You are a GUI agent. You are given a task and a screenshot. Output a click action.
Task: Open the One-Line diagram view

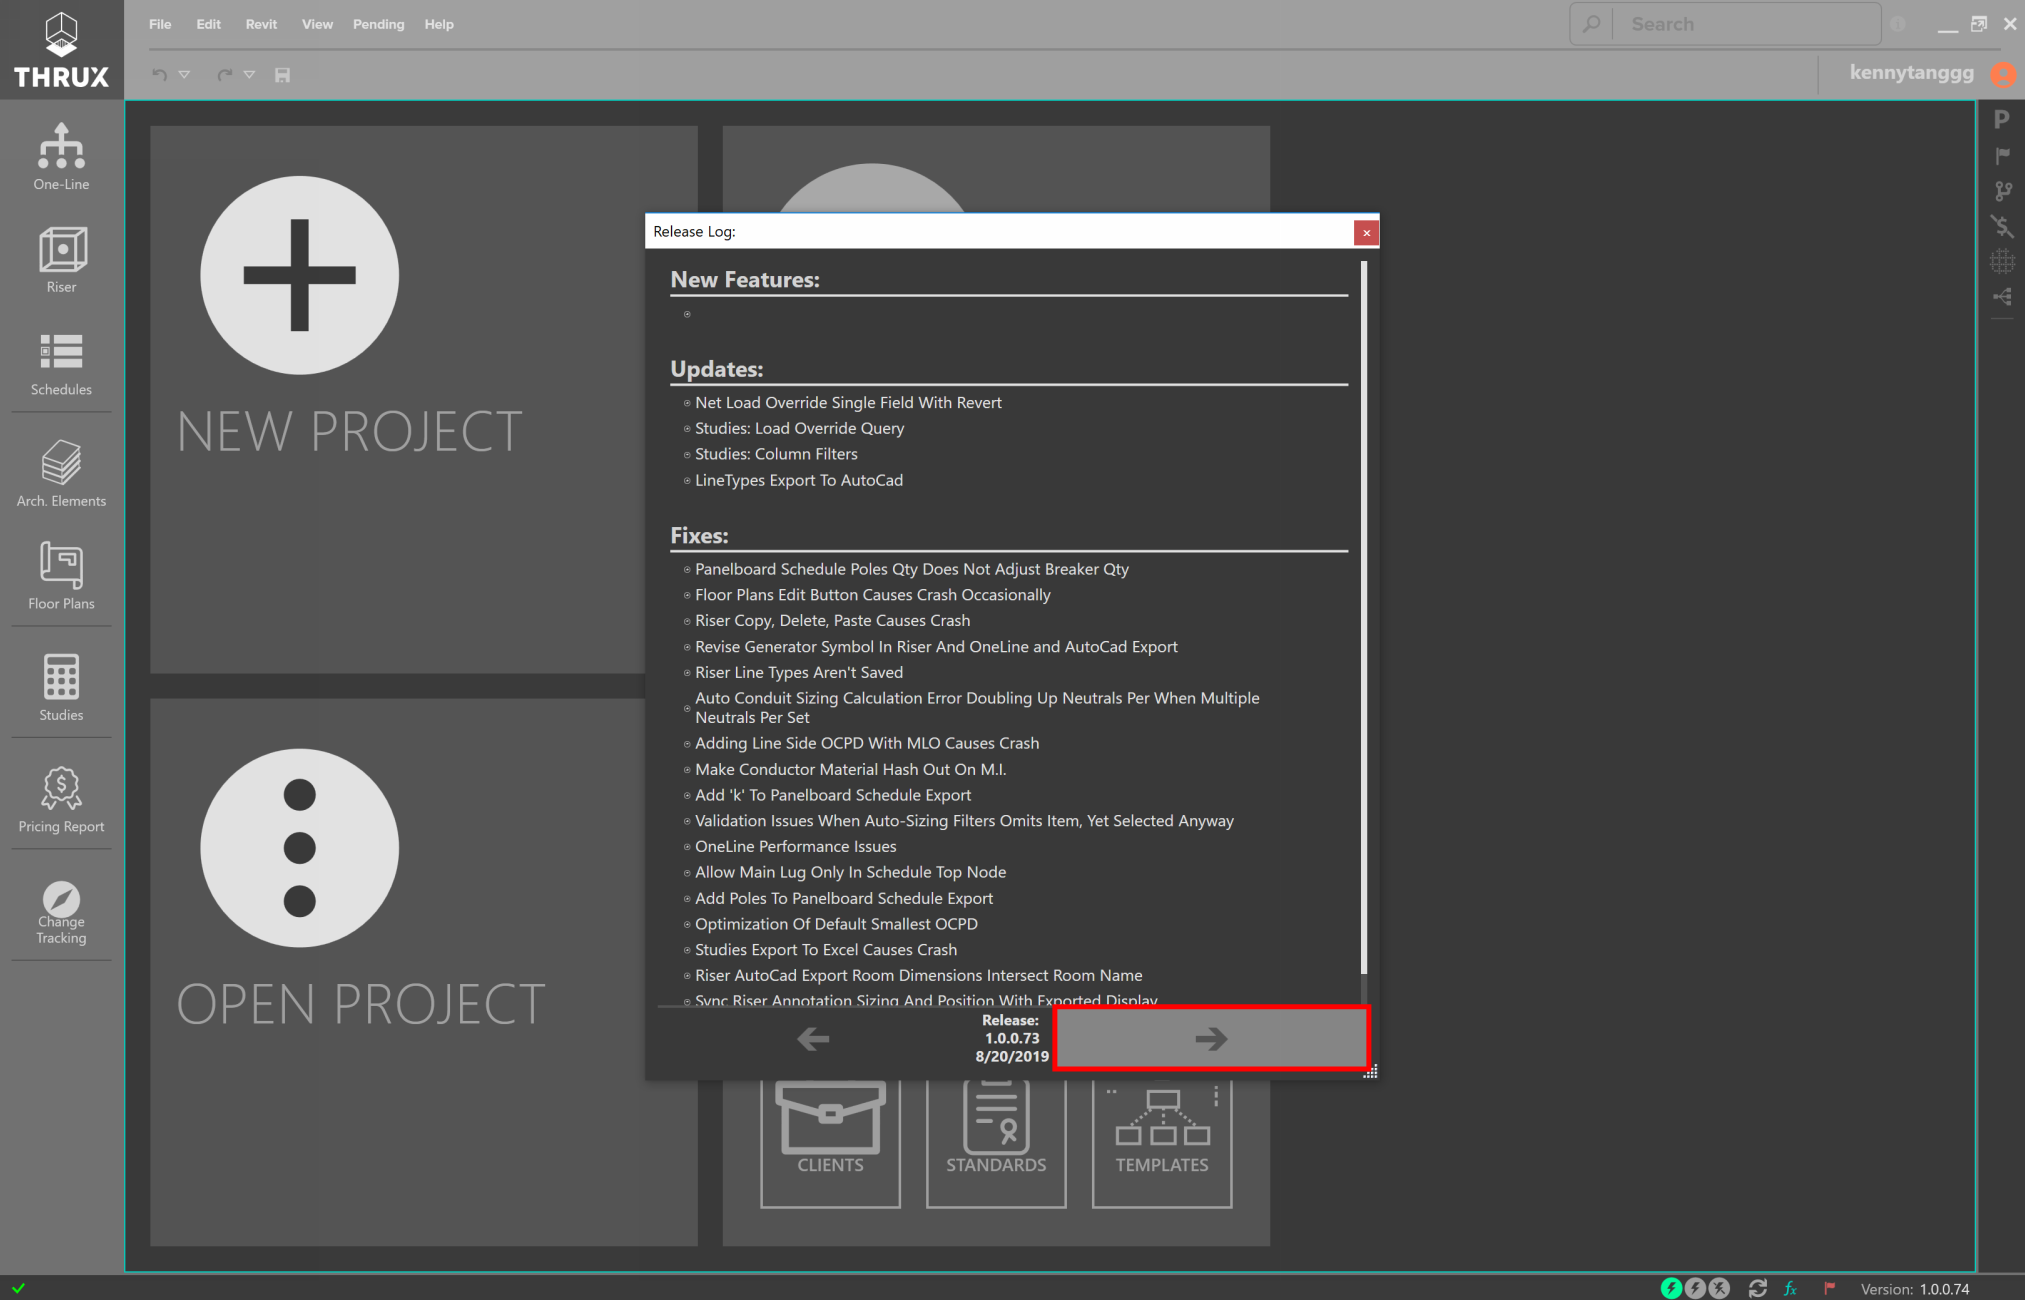[61, 157]
